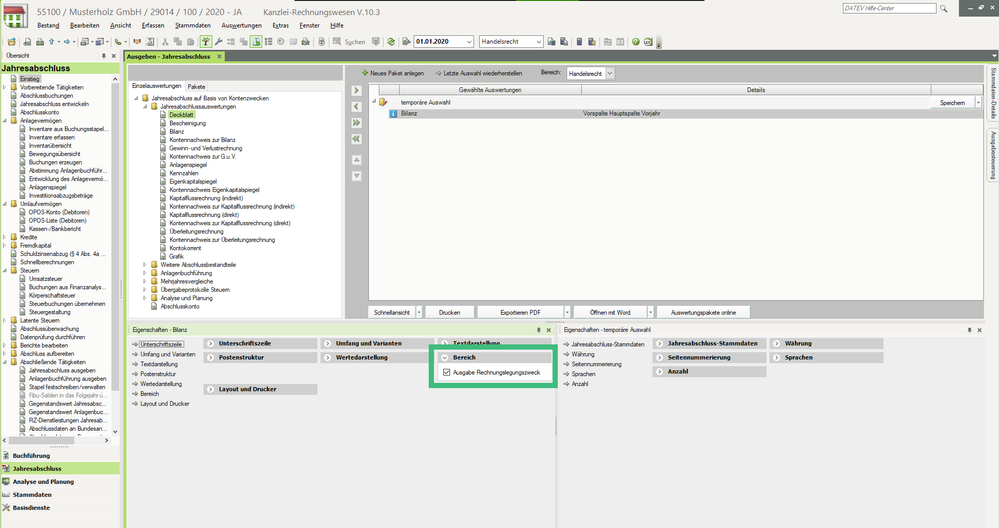Screen dimensions: 999x528
Task: Open Buchführung navigation section
Action: [60, 455]
